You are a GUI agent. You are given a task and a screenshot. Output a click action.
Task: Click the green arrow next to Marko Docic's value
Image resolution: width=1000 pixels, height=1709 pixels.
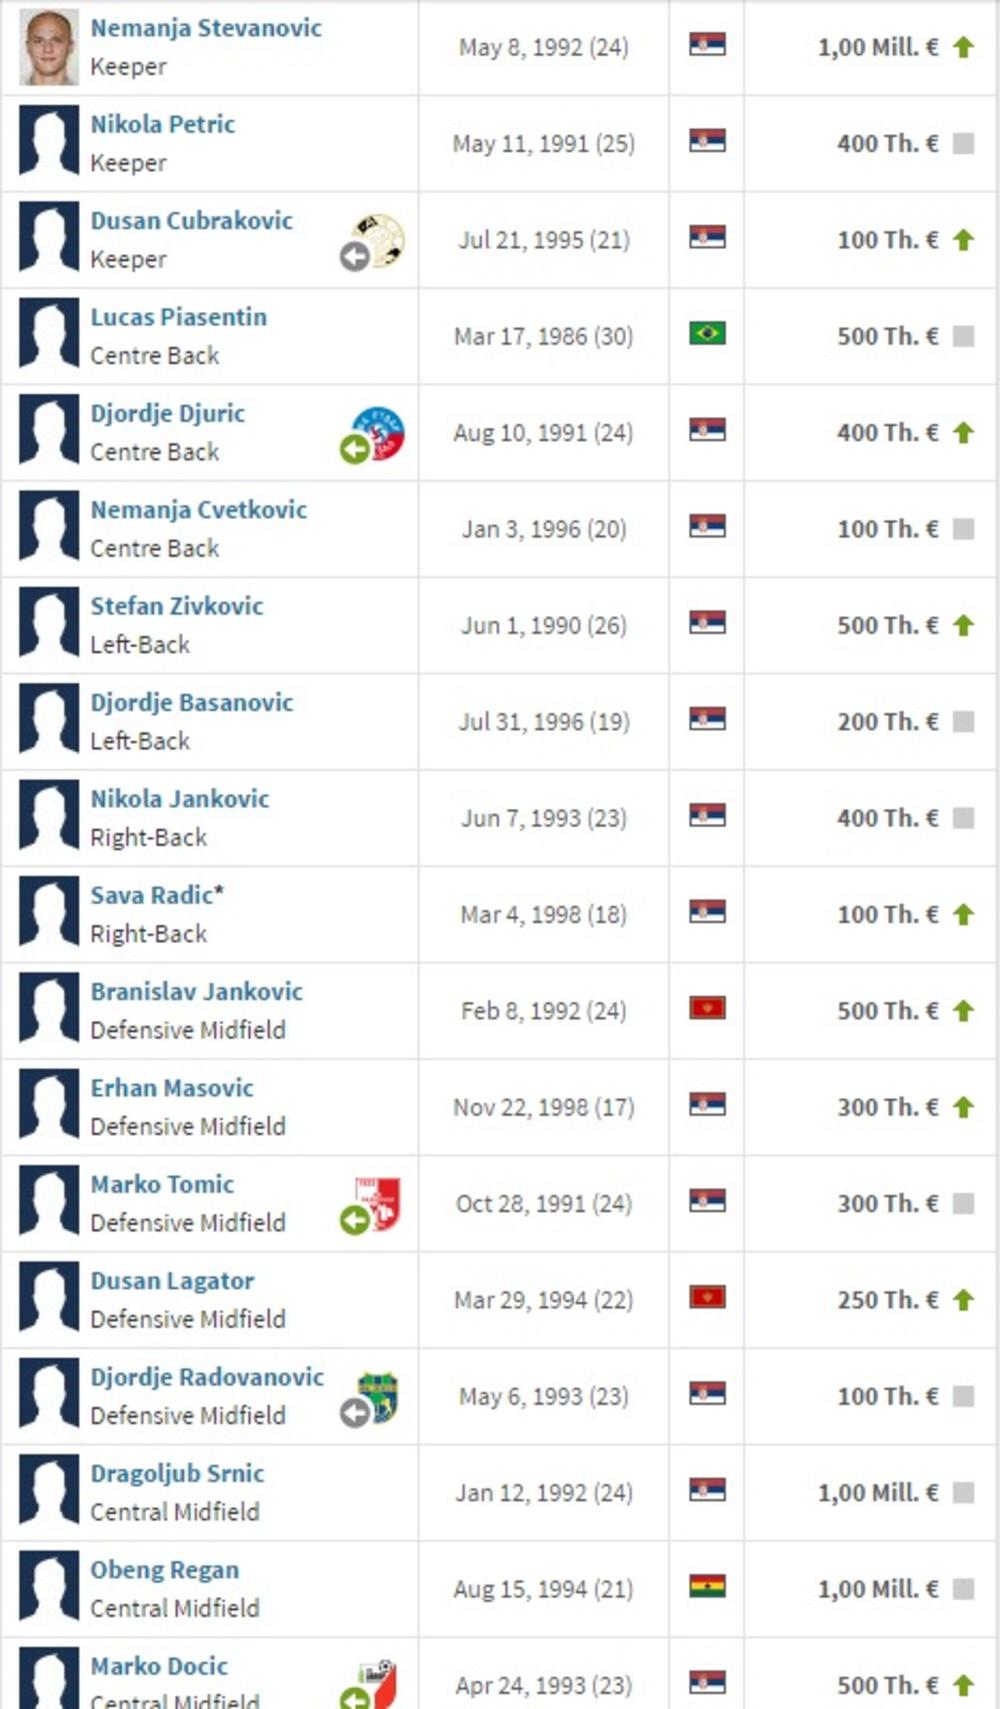963,1686
